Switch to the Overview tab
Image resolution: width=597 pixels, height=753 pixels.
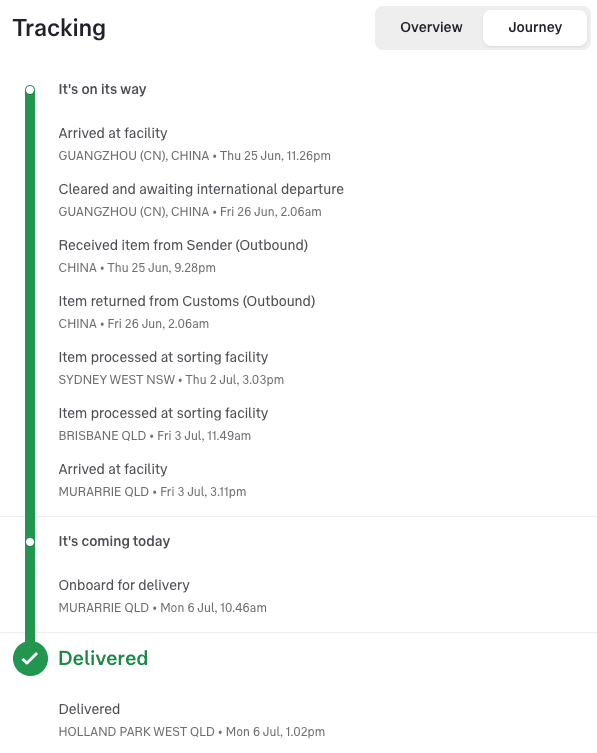[x=431, y=27]
